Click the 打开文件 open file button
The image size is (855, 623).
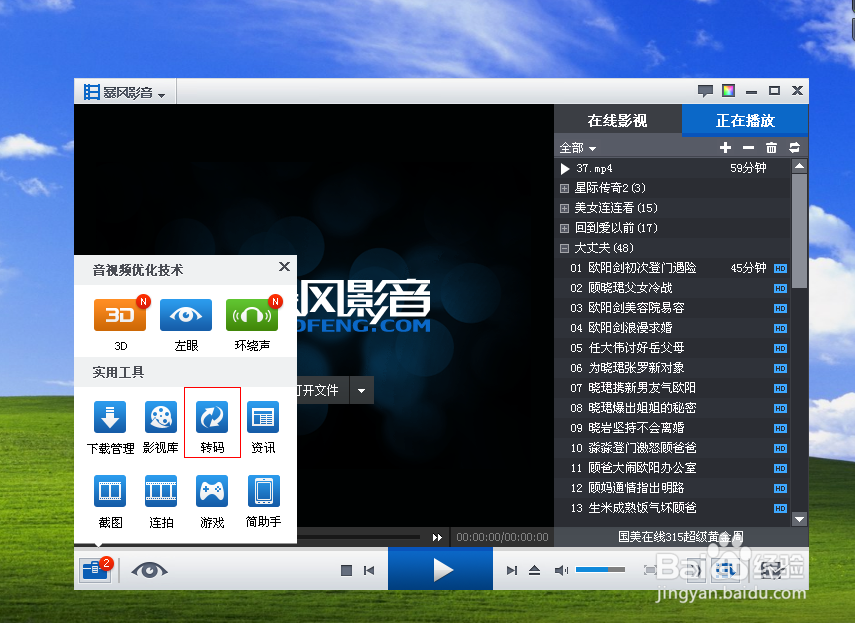(323, 390)
